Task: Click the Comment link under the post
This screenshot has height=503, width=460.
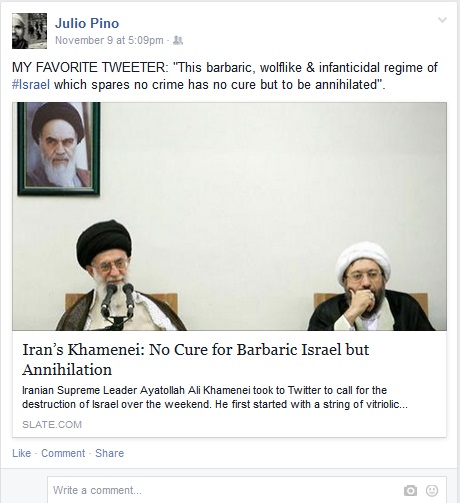Action: [63, 453]
